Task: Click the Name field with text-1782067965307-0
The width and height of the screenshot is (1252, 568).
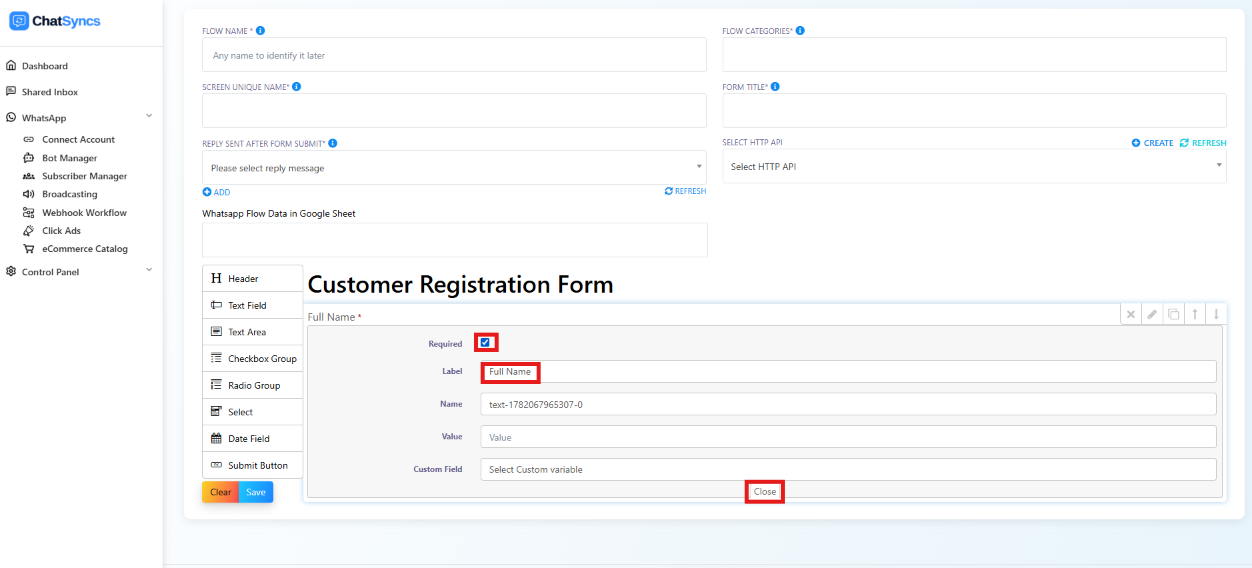Action: tap(848, 404)
